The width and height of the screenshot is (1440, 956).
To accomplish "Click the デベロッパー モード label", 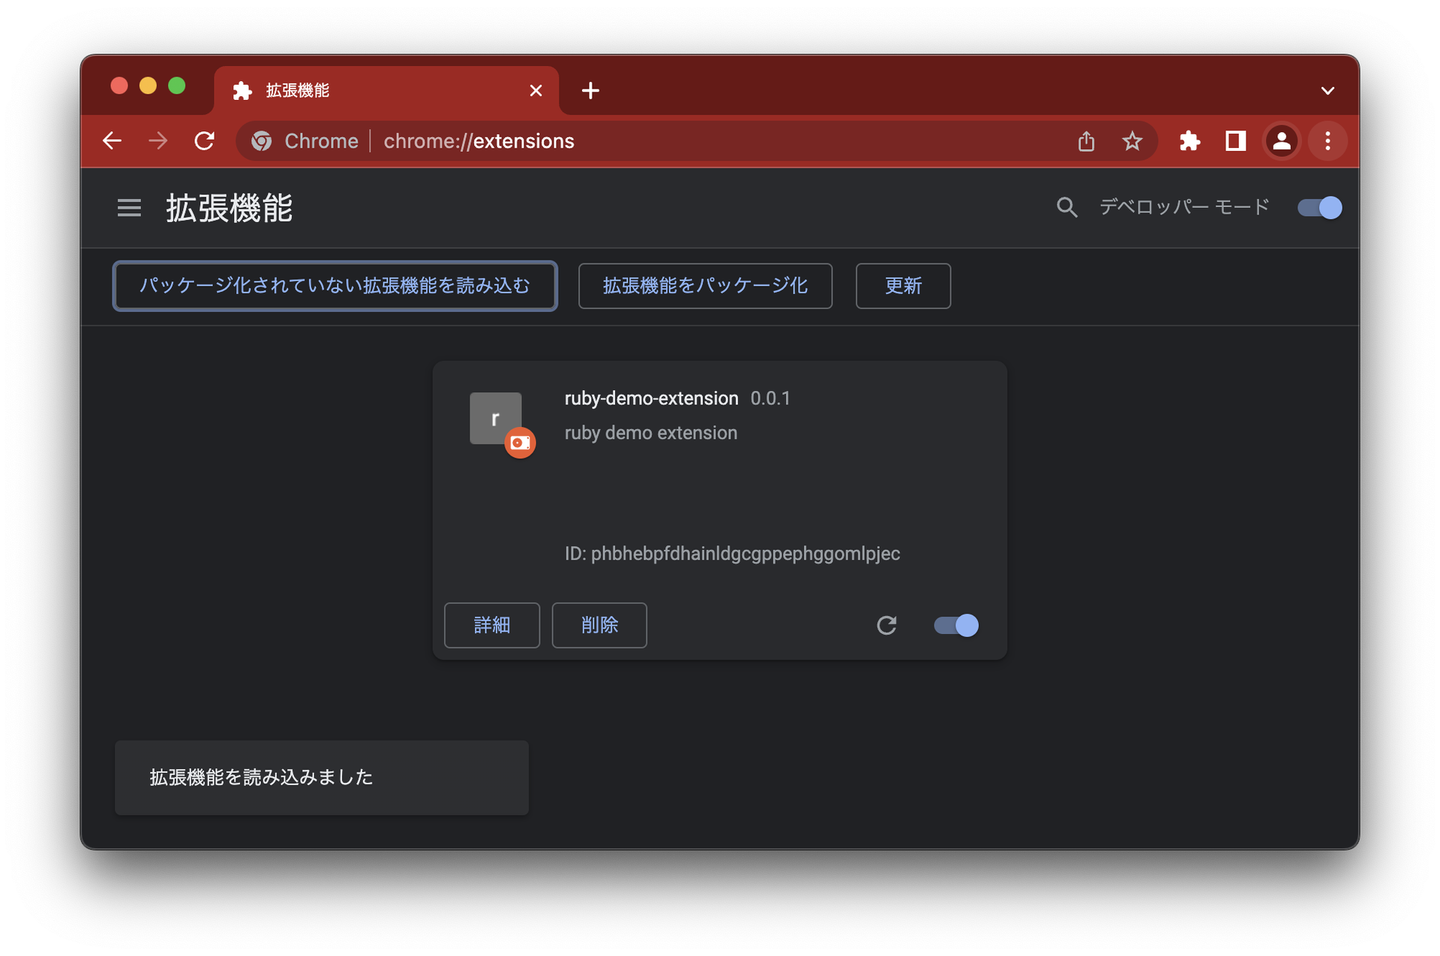I will point(1184,207).
